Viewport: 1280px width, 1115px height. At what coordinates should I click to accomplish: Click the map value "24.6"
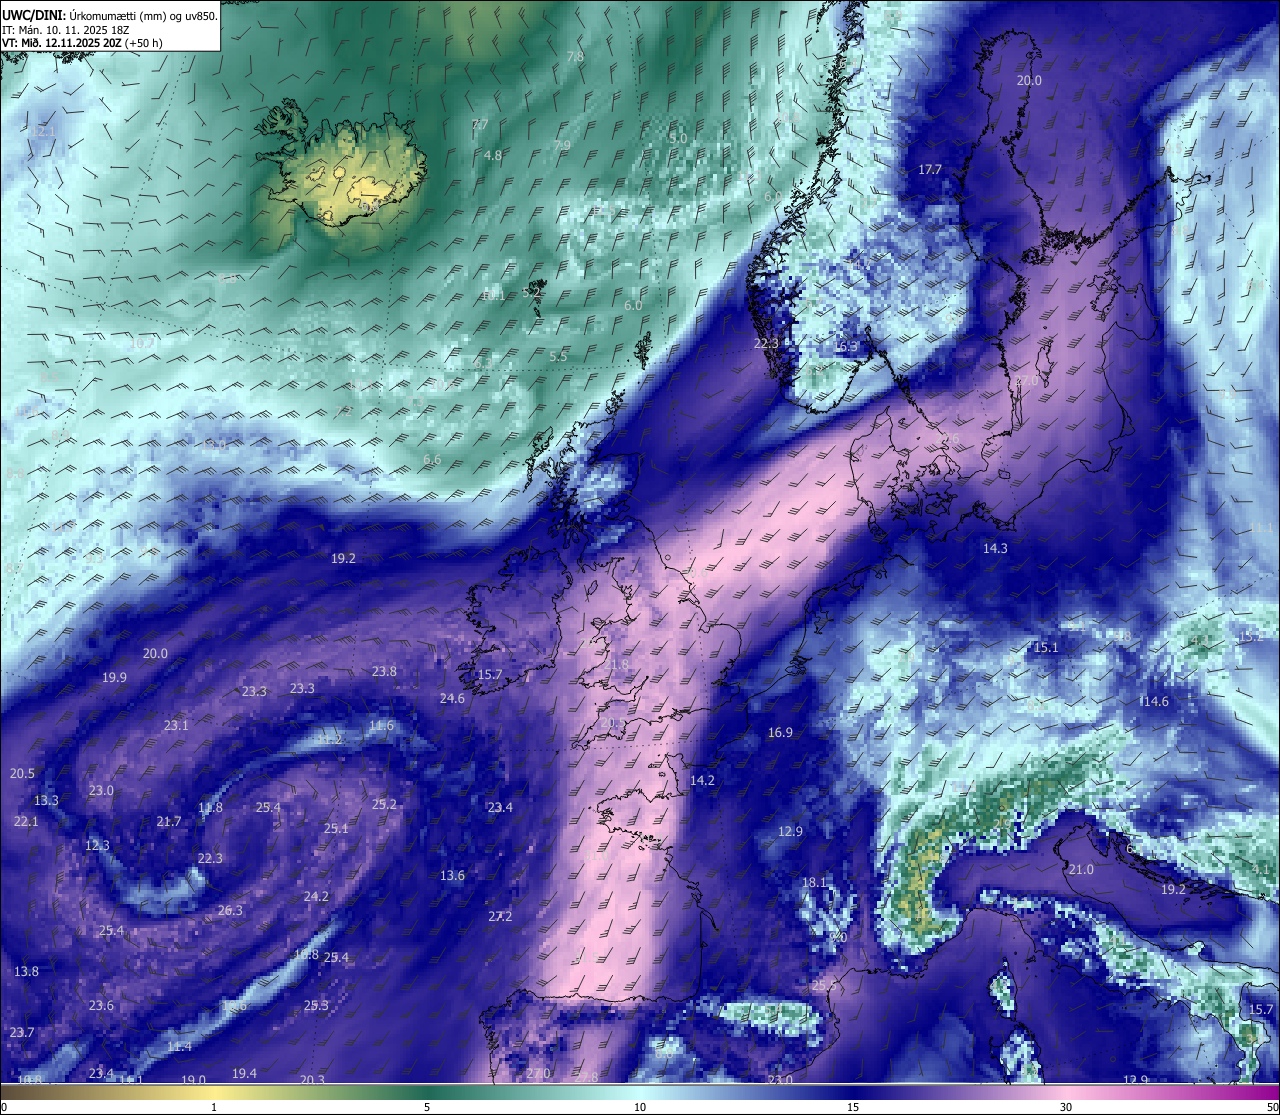click(x=452, y=698)
